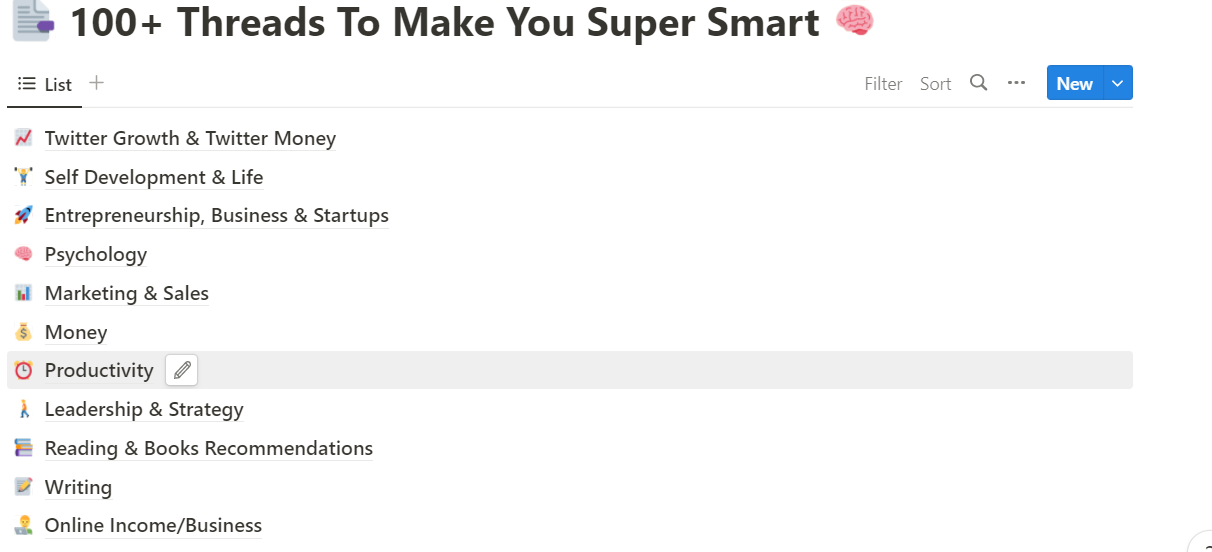Viewport: 1212px width, 552px height.
Task: Click the money bag icon for Money
Action: 24,332
